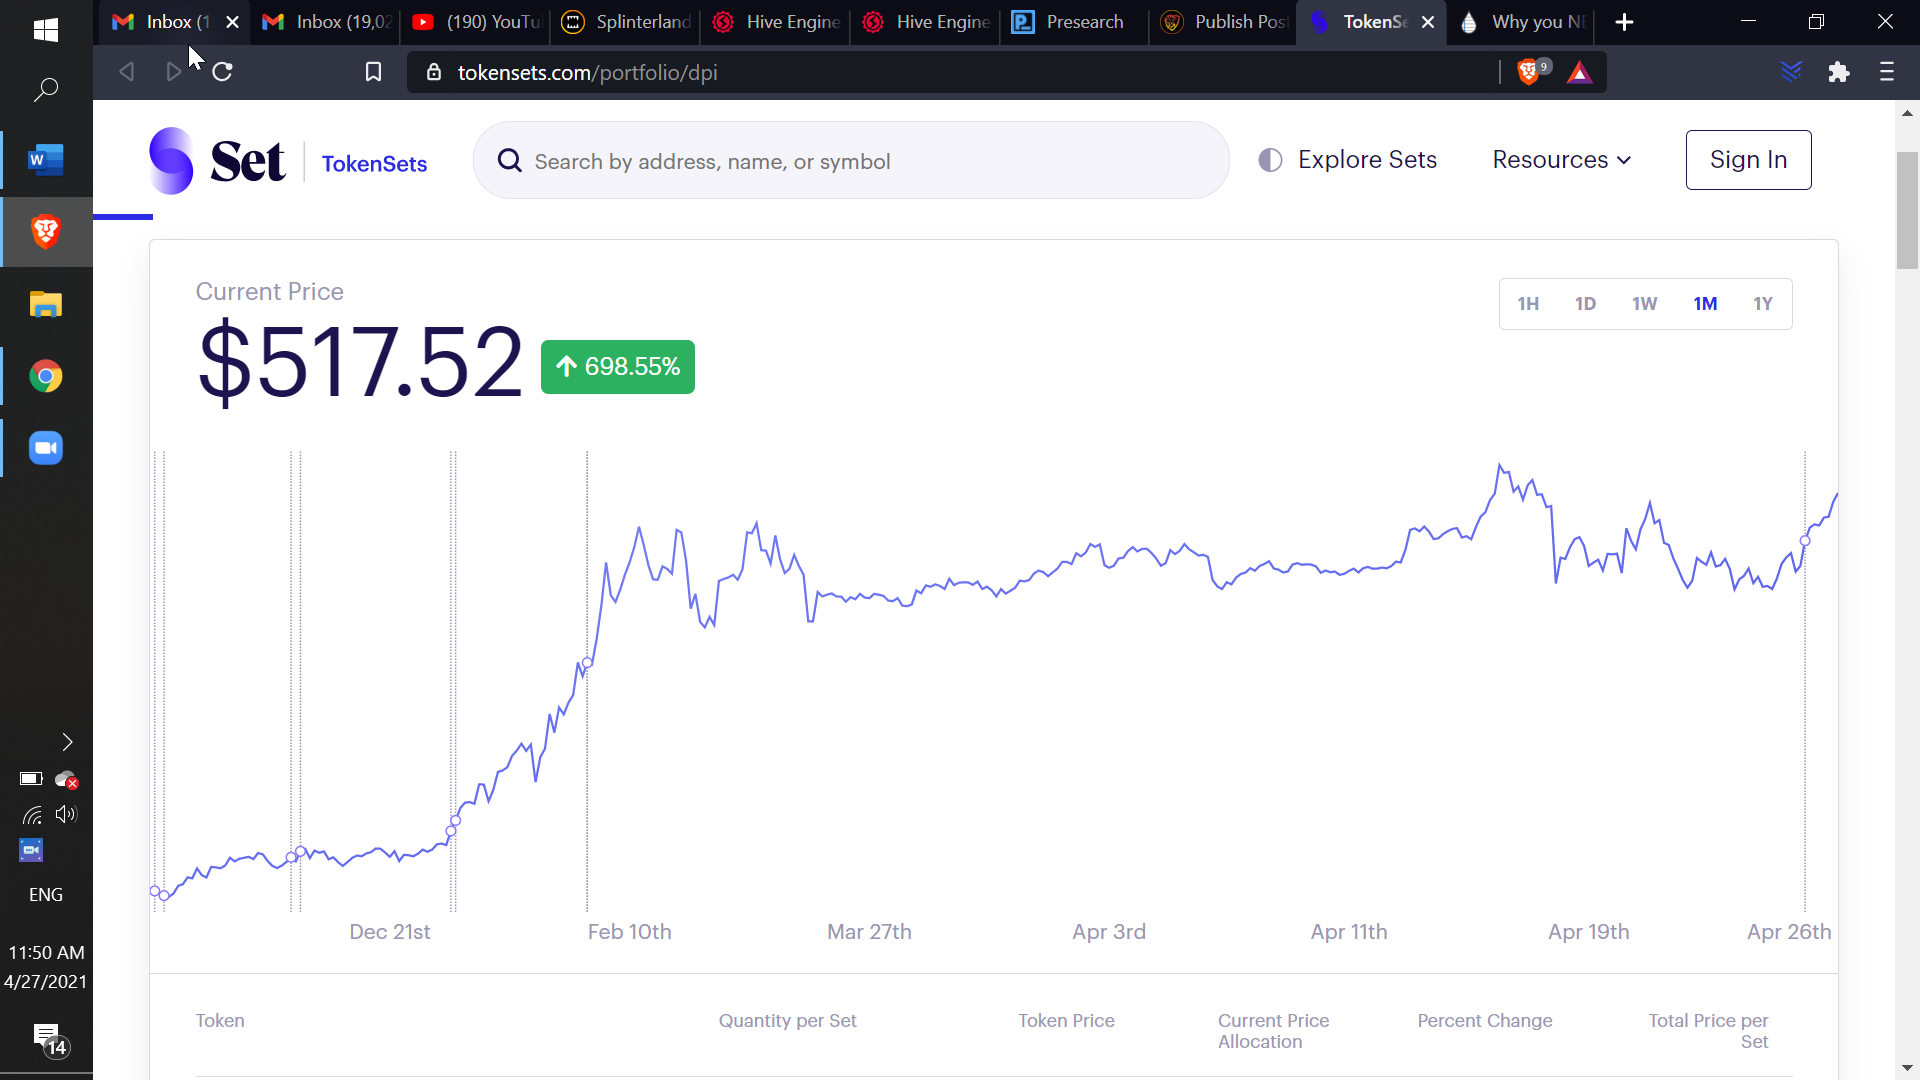Switch to the Publish Post tab
The height and width of the screenshot is (1080, 1920).
pos(1223,22)
